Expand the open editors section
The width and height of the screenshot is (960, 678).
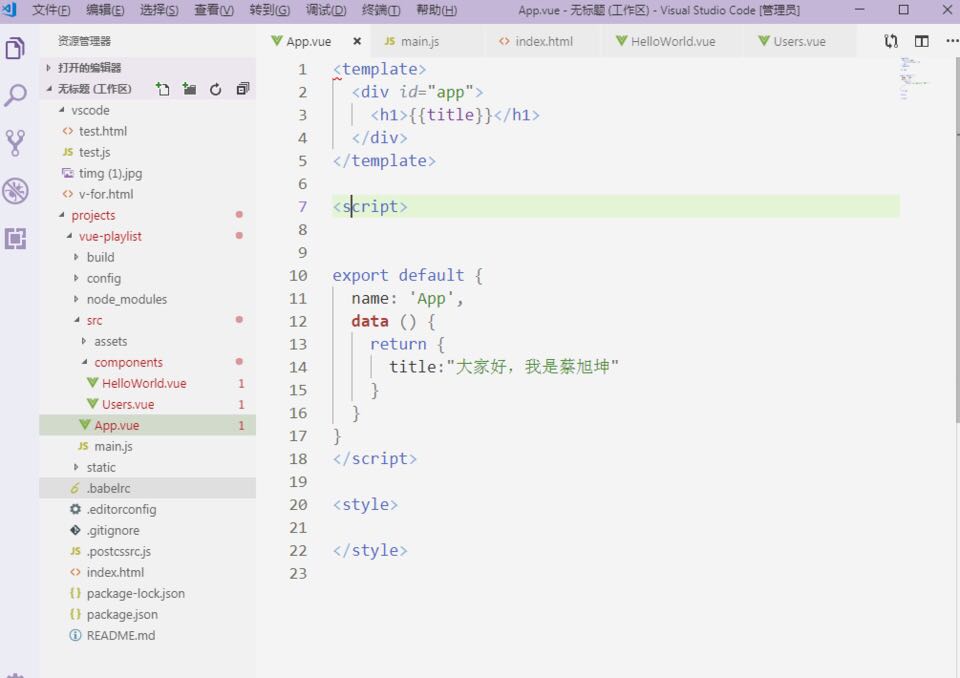[89, 67]
